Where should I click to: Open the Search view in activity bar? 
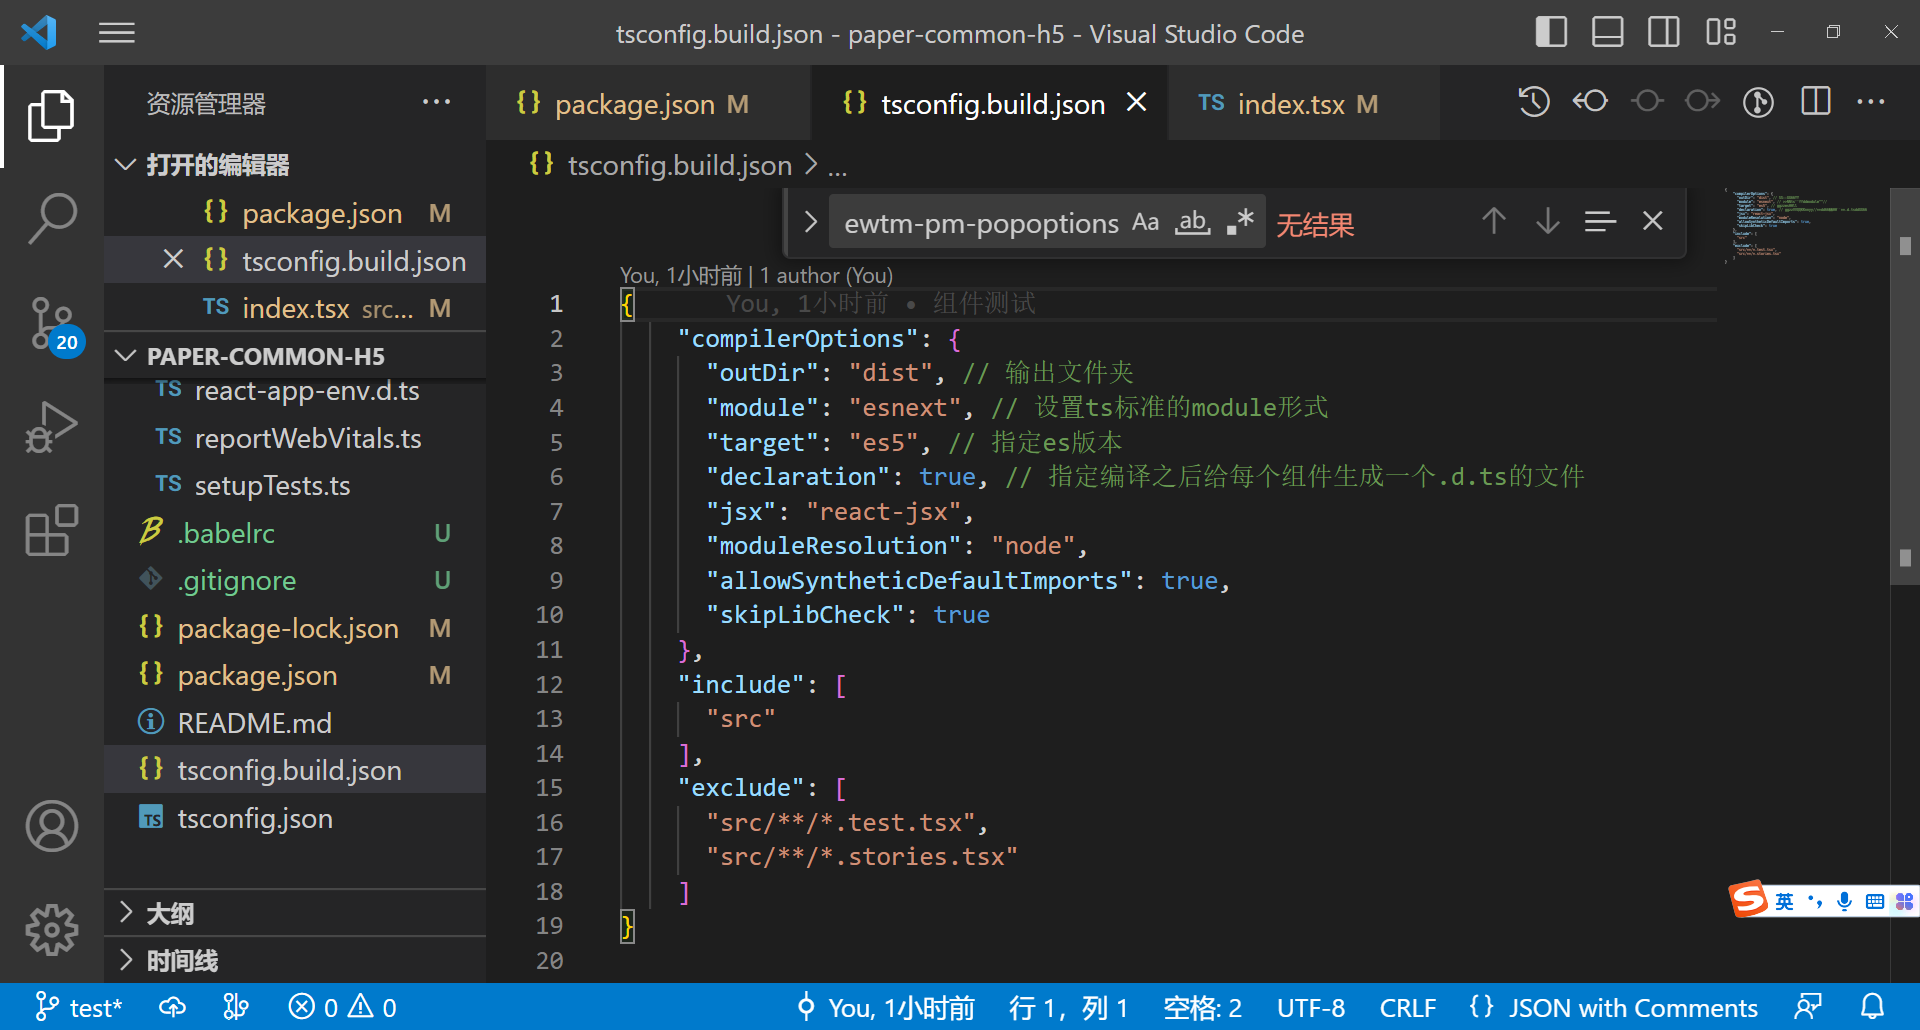click(x=51, y=219)
